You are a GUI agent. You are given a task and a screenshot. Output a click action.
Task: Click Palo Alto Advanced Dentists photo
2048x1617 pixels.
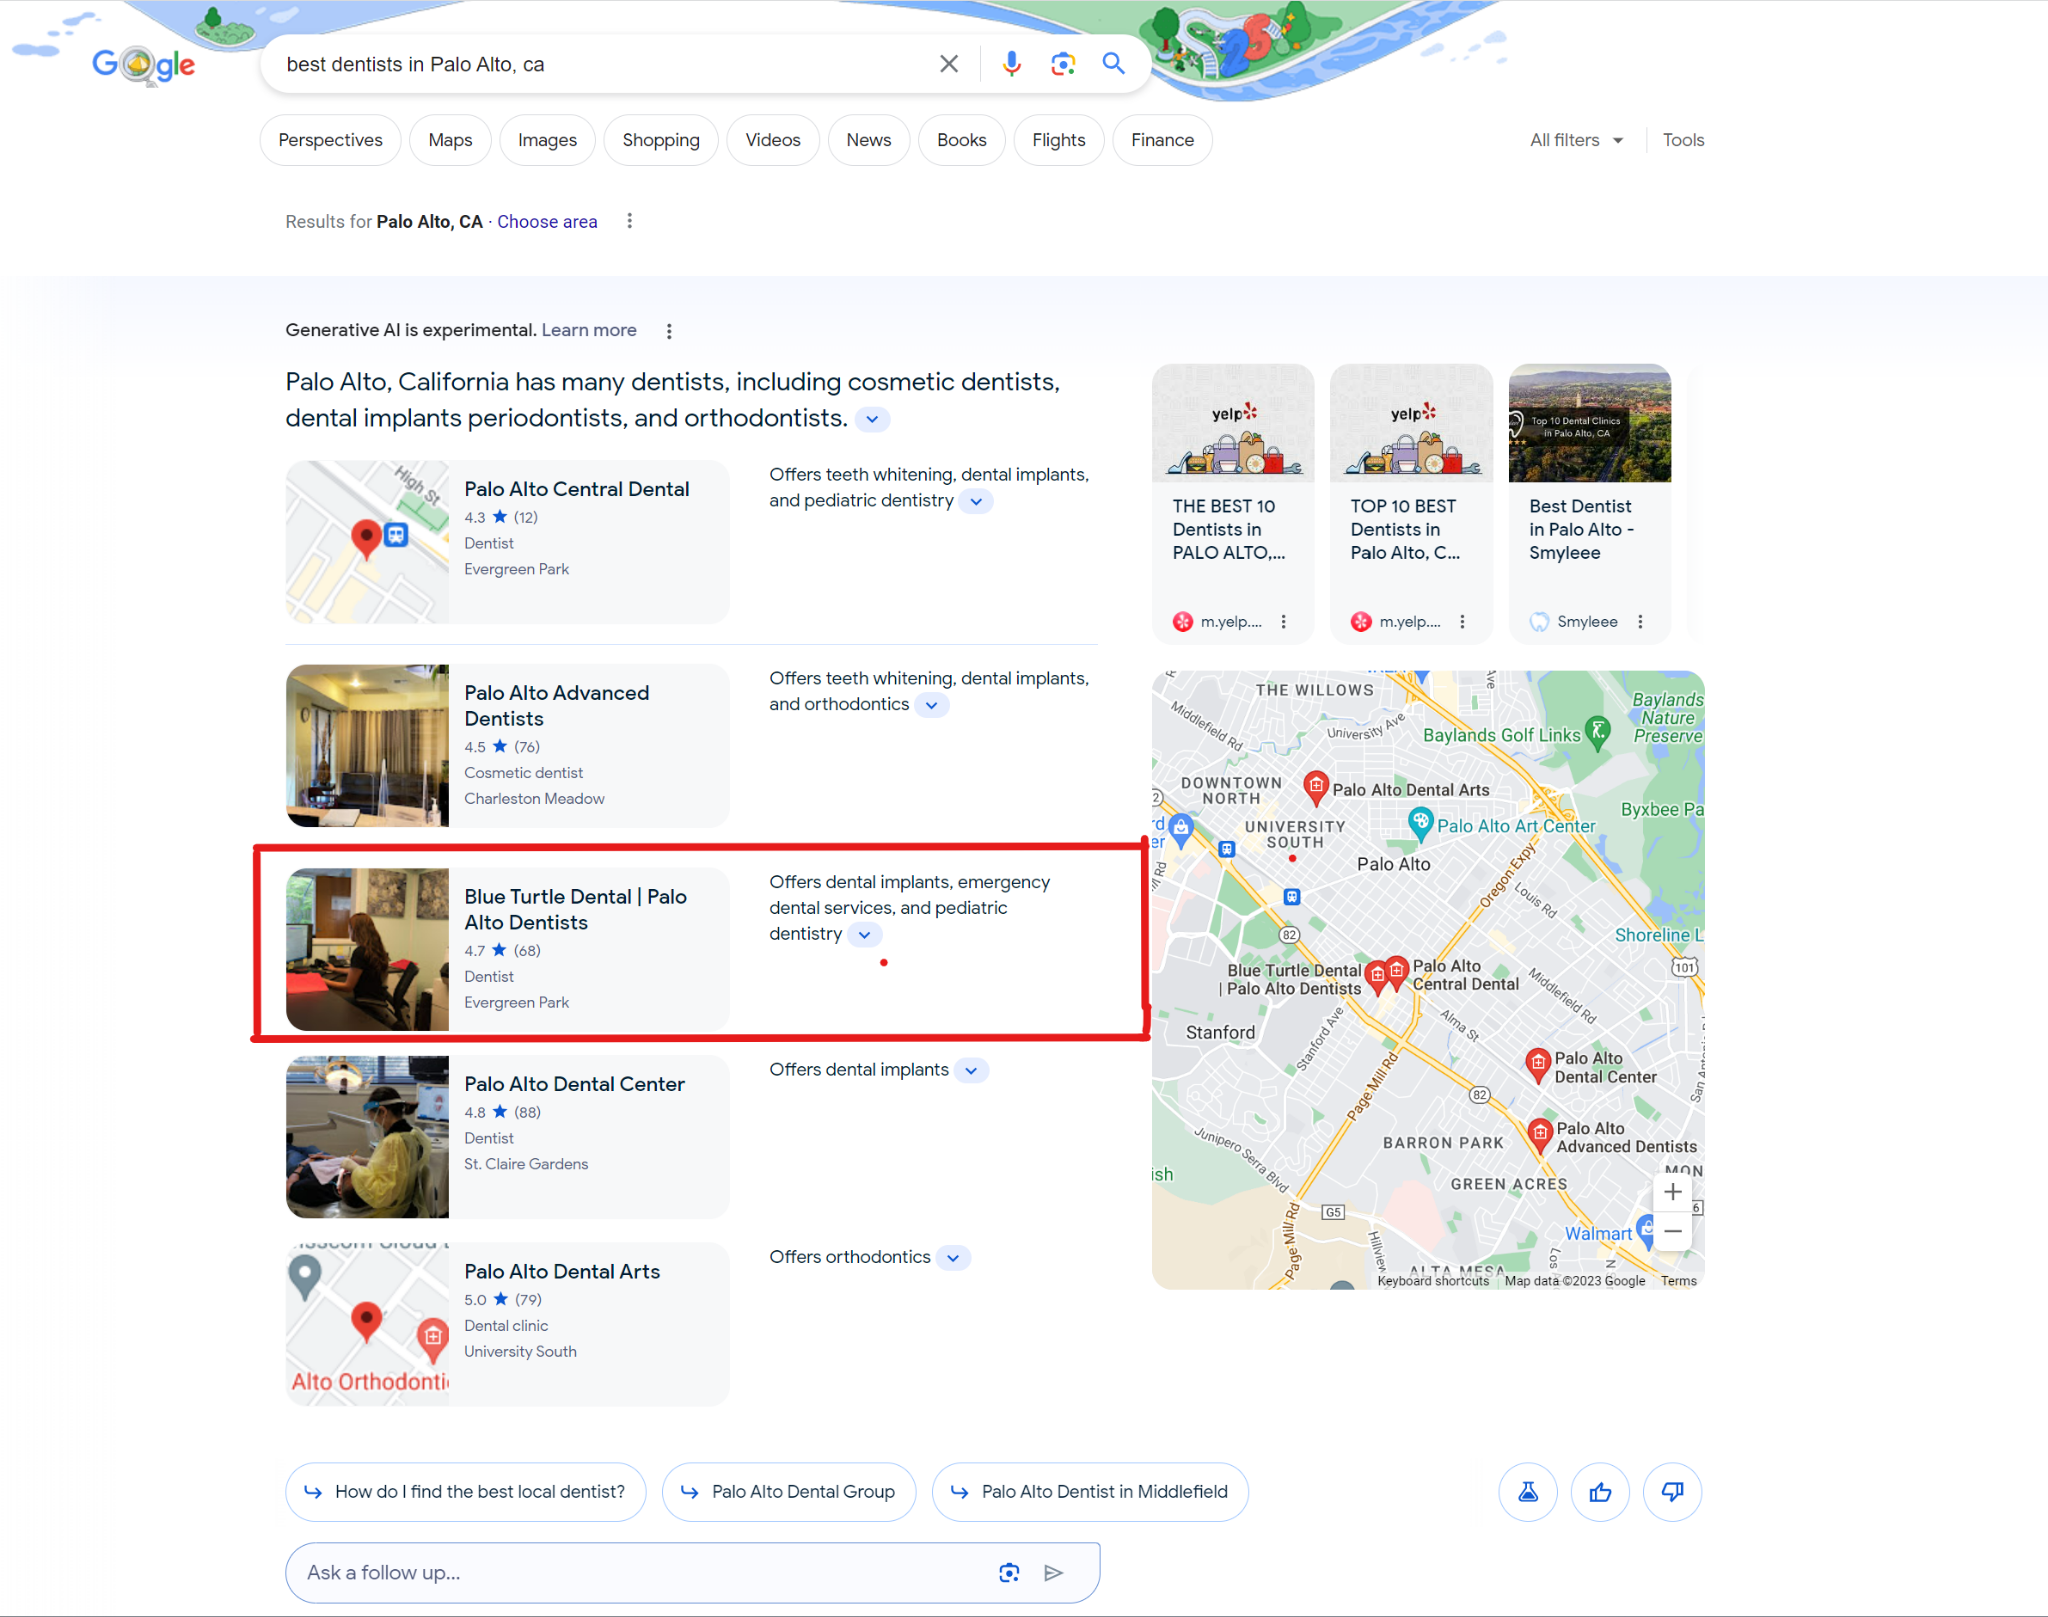click(367, 746)
